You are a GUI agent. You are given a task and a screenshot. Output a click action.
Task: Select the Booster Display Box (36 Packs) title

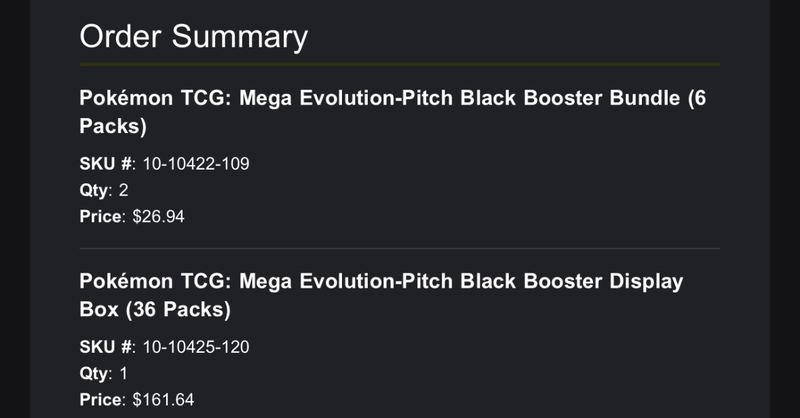coord(381,295)
